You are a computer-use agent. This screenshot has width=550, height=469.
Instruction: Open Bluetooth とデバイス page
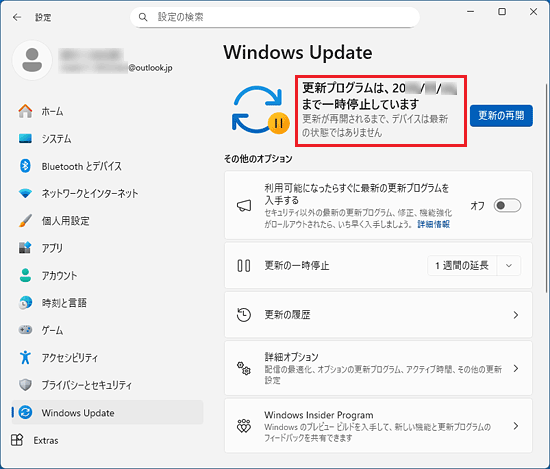[107, 166]
